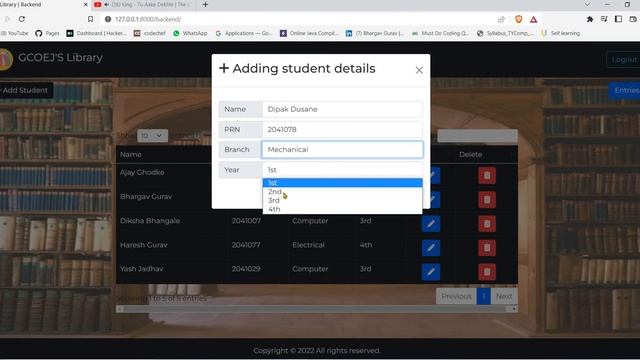This screenshot has height=360, width=640.
Task: Click the Branch input field
Action: coord(342,149)
